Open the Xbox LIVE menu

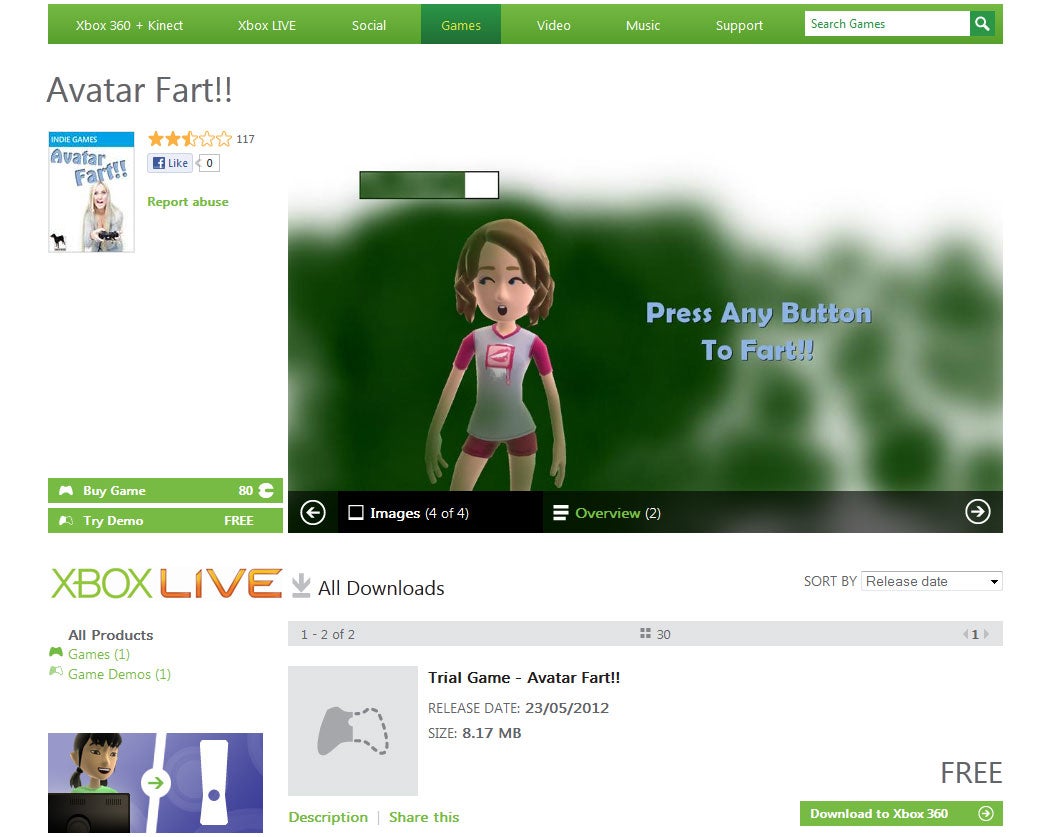pos(267,26)
